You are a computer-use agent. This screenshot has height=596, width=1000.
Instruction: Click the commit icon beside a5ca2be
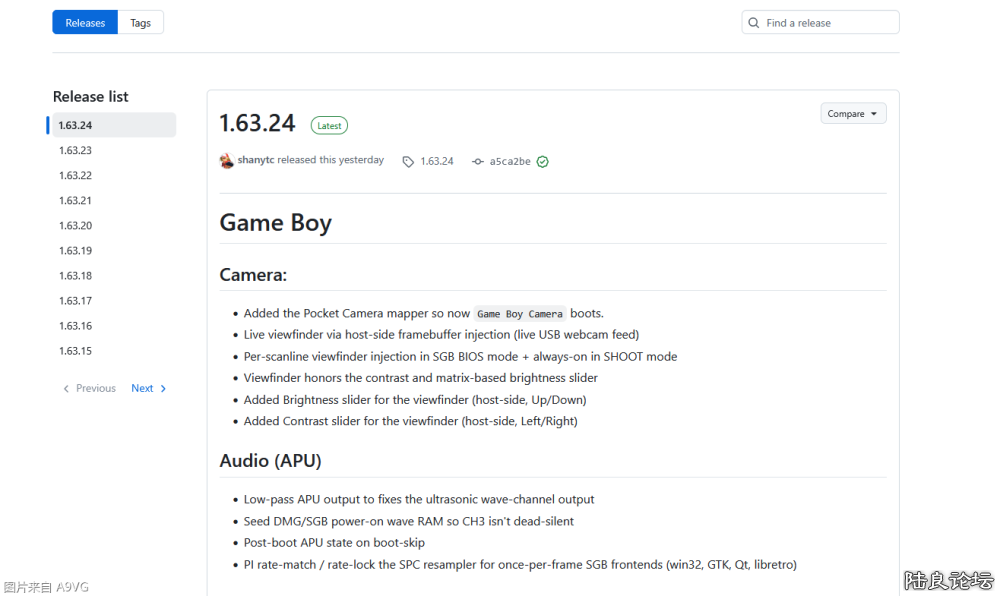pos(478,162)
